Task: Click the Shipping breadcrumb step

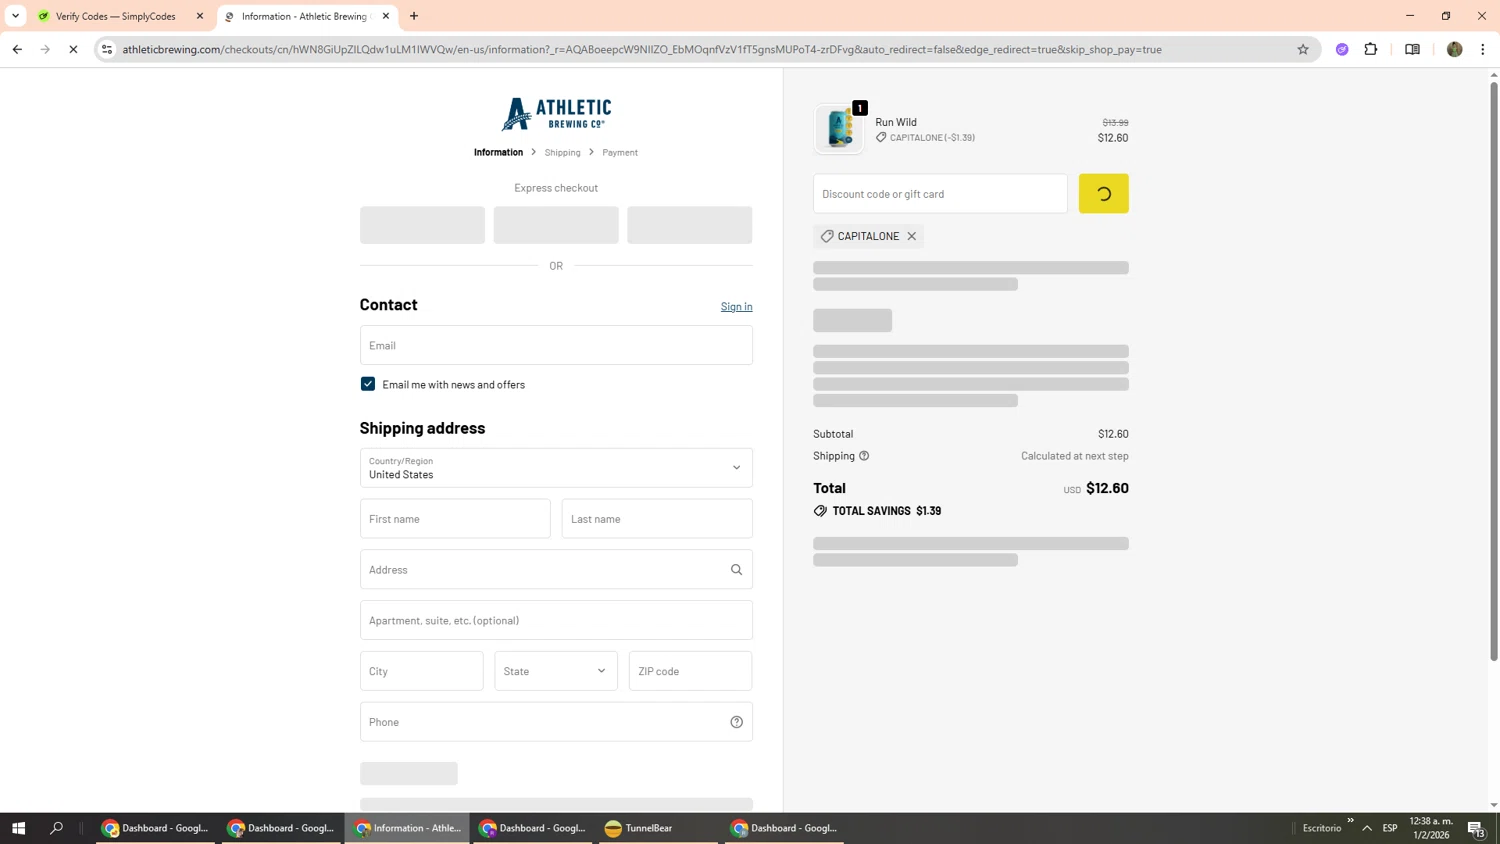Action: 562,153
